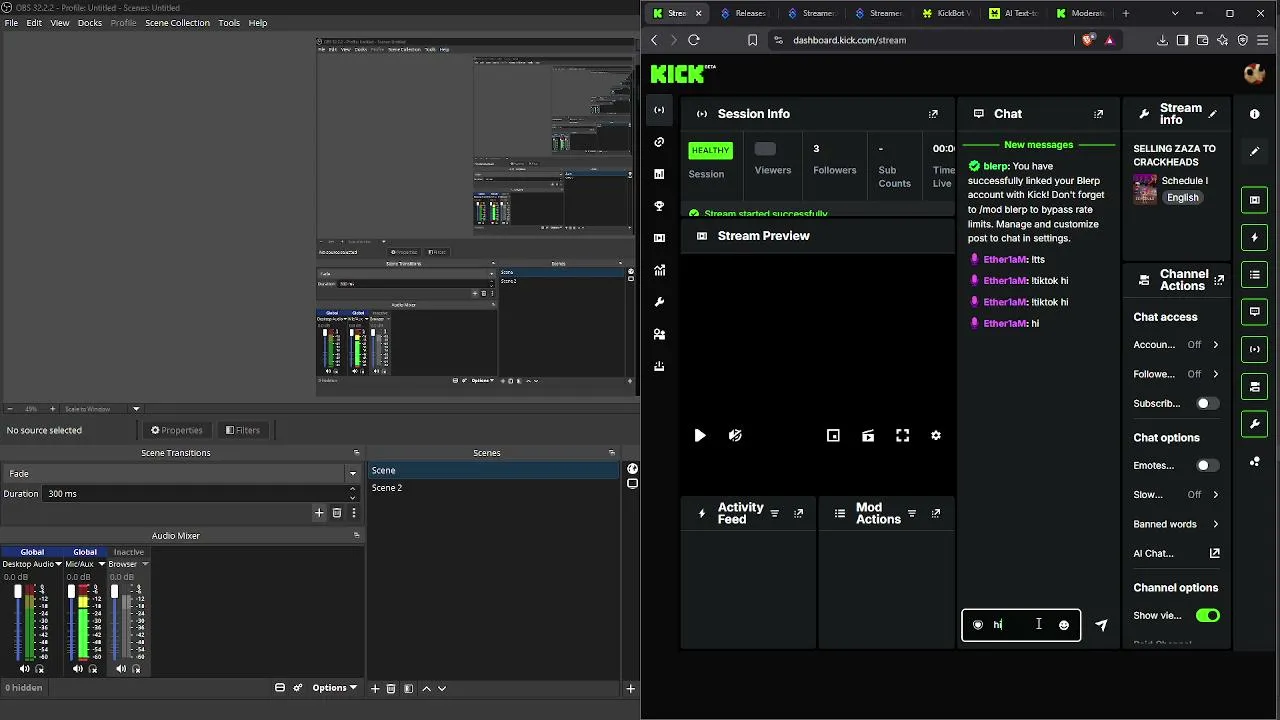Reload the Kick dashboard page

click(694, 40)
